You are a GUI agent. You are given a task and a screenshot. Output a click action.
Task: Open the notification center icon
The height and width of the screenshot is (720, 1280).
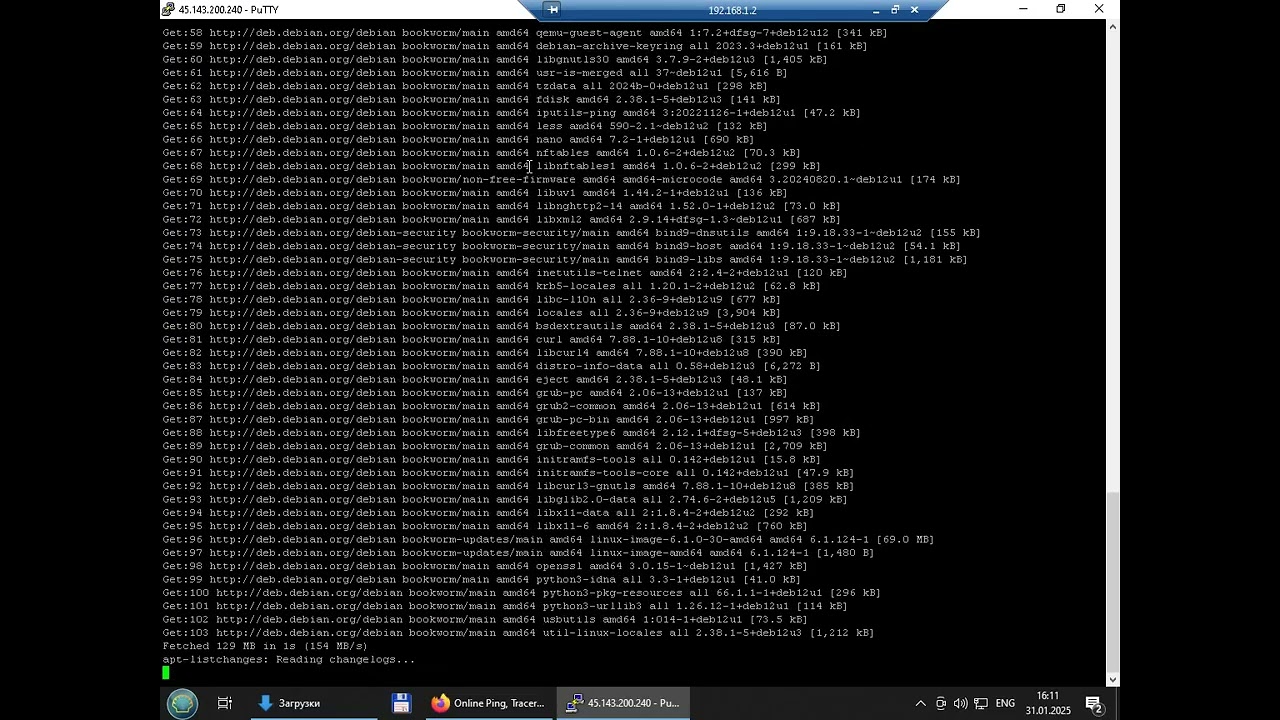(x=1094, y=704)
